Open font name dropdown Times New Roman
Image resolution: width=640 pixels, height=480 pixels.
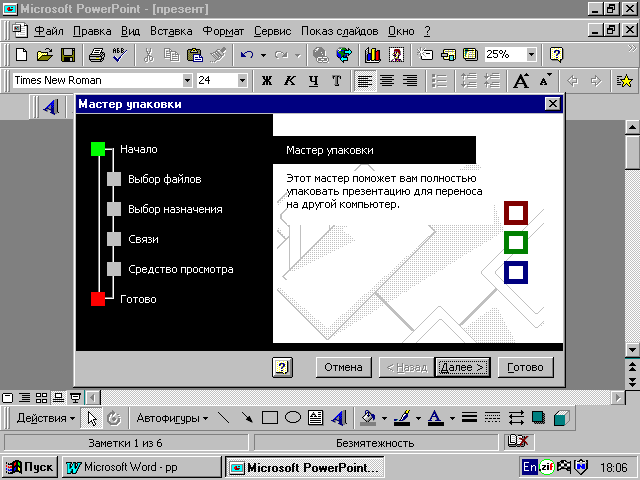pyautogui.click(x=187, y=80)
